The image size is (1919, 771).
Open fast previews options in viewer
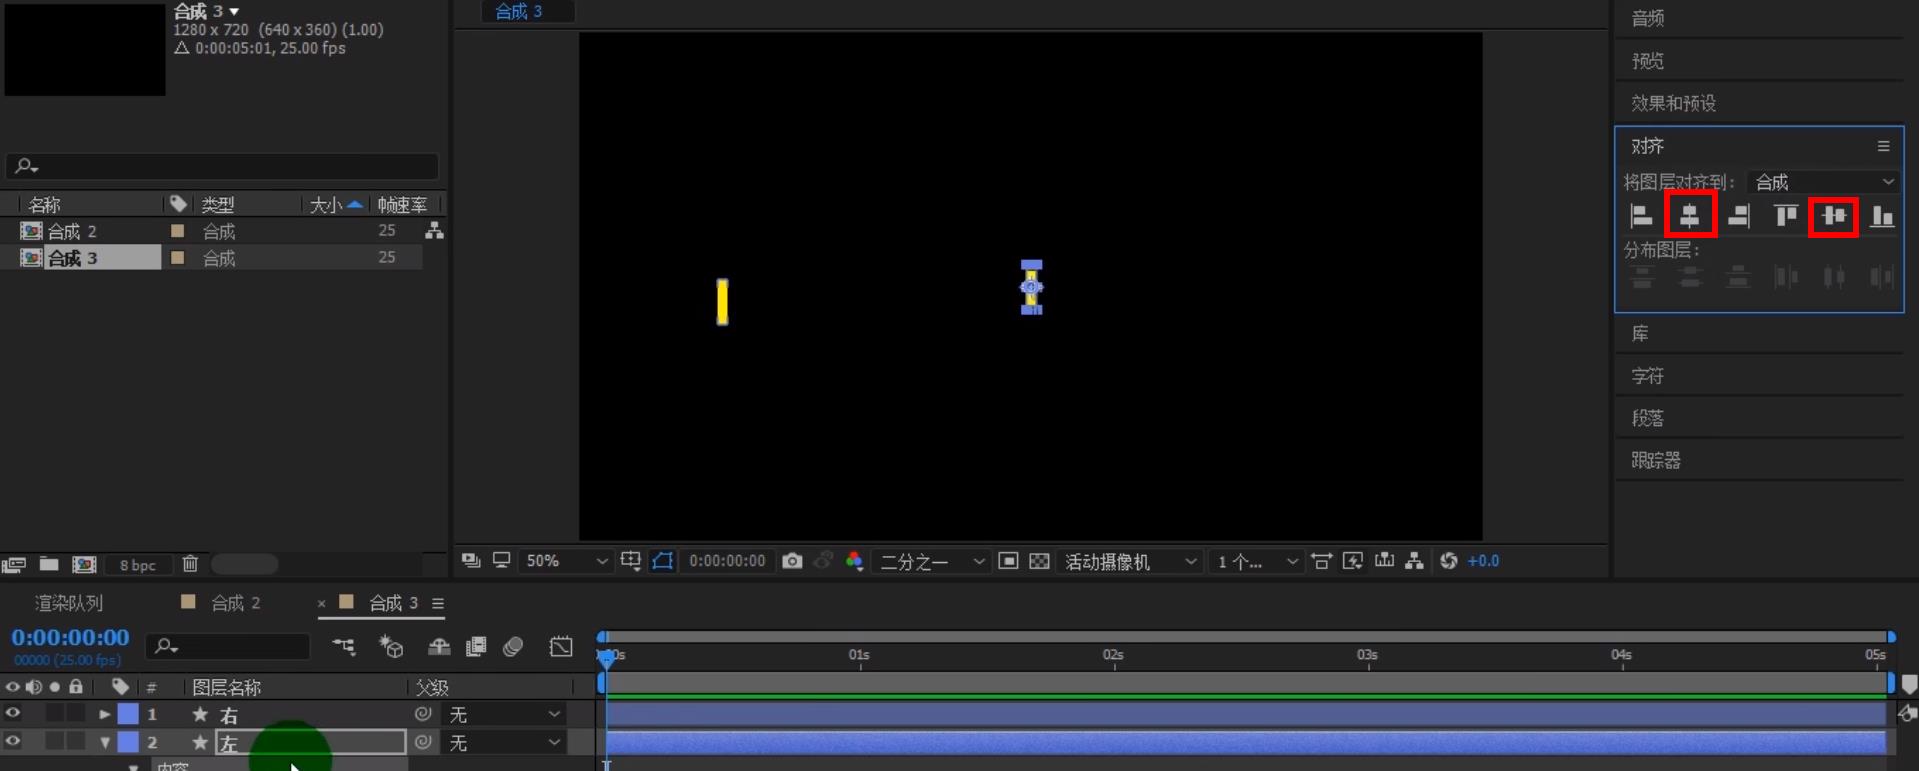click(1352, 561)
